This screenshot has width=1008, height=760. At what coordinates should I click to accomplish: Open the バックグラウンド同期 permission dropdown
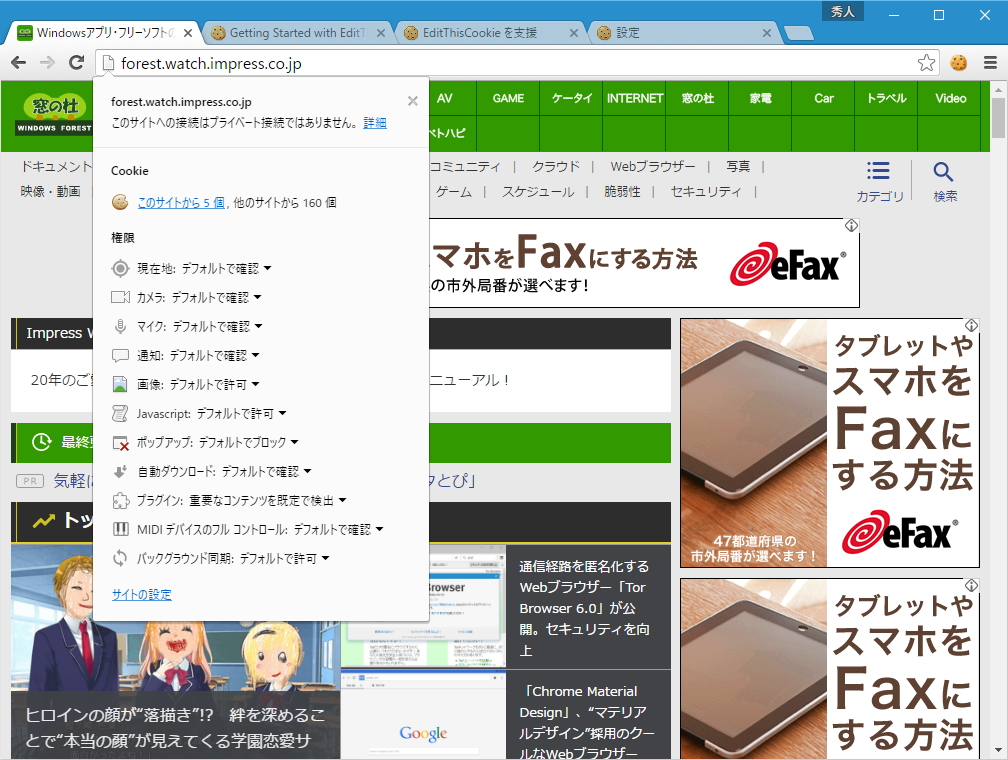click(x=325, y=558)
